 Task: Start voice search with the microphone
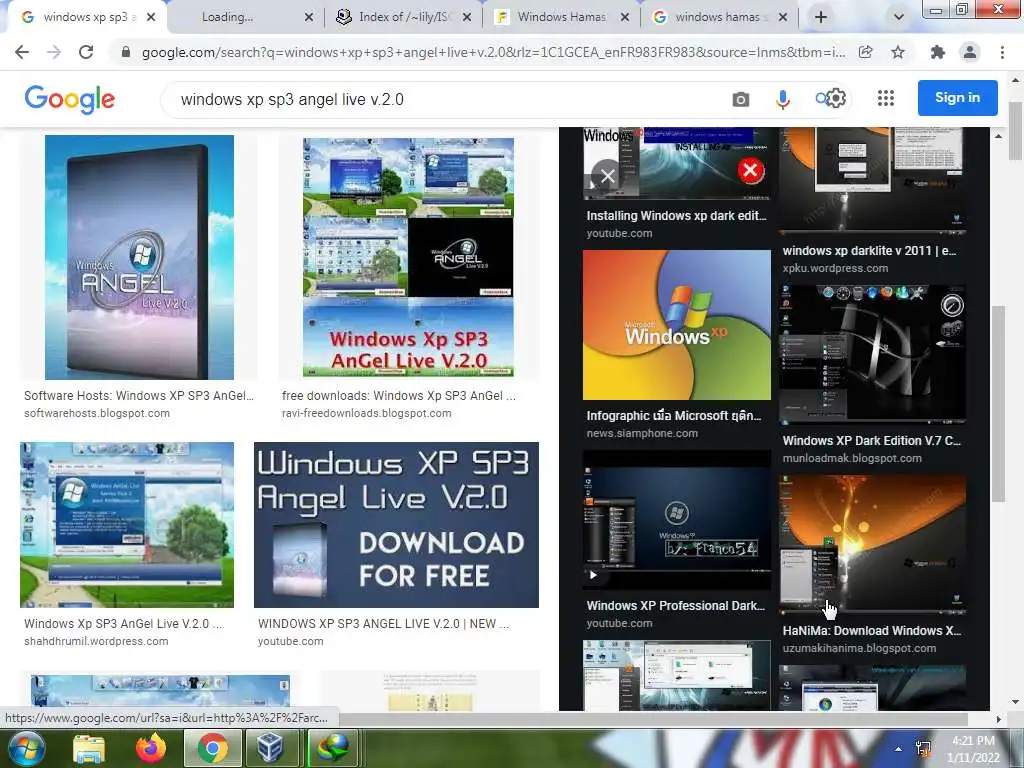coord(782,99)
